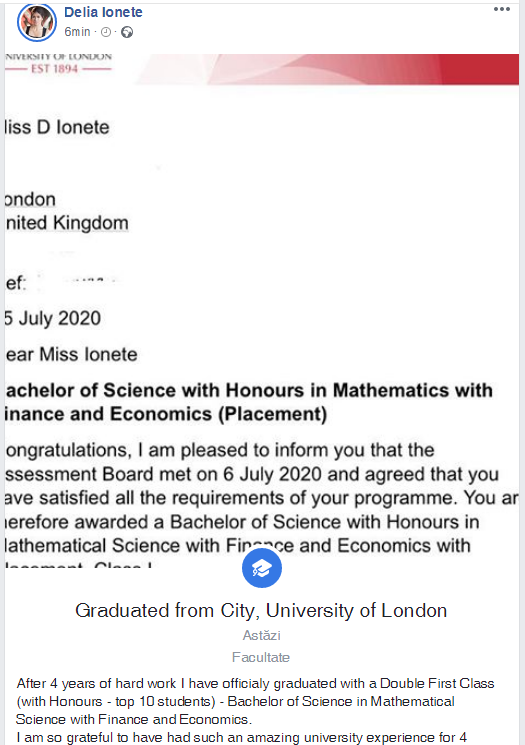The height and width of the screenshot is (745, 525).
Task: Click the blue graduation cap life event icon
Action: click(x=262, y=568)
